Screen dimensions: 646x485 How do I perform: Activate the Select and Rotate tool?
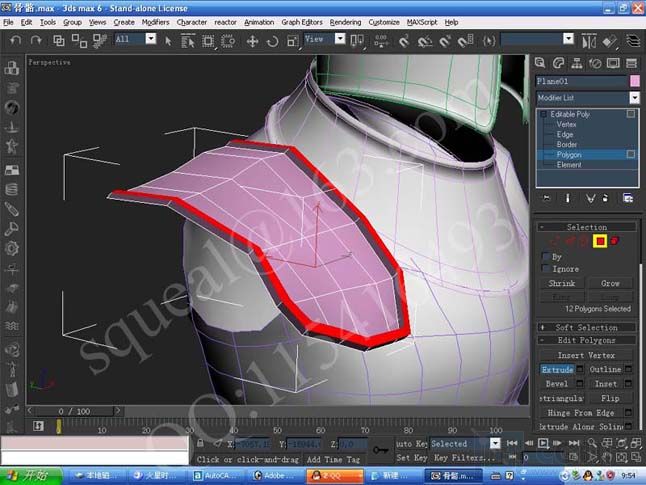[272, 41]
